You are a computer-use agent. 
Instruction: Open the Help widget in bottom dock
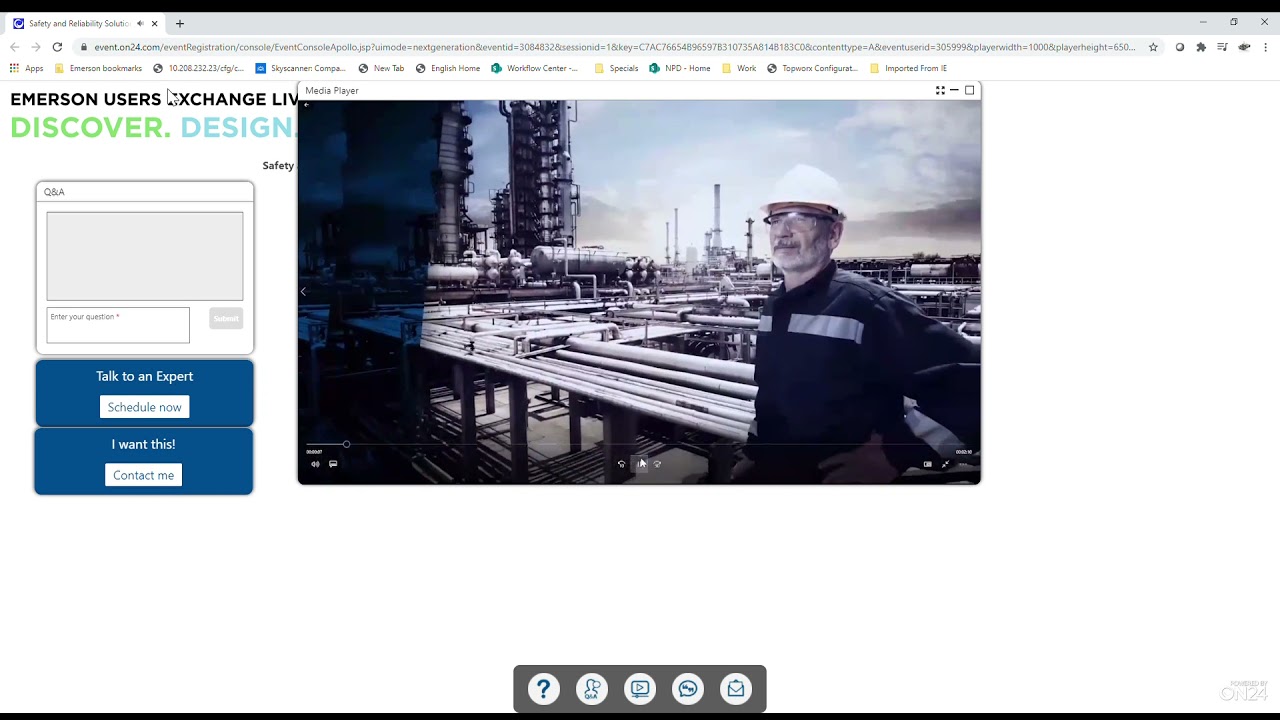click(x=544, y=689)
